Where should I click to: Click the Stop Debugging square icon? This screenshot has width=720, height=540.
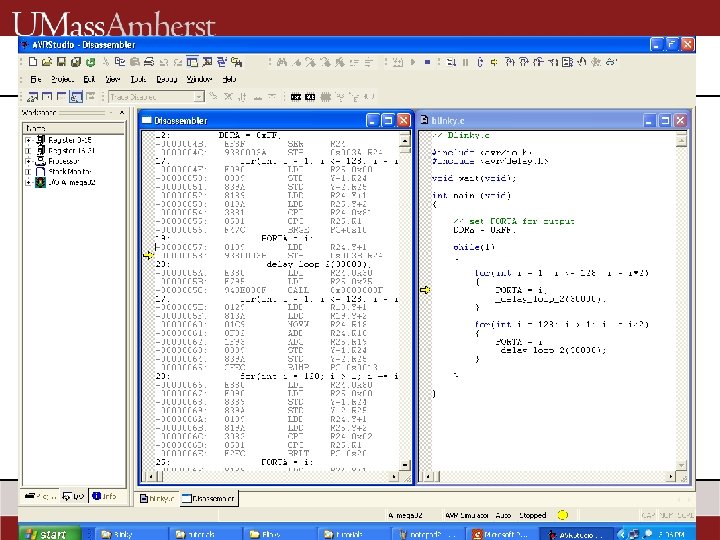(428, 62)
